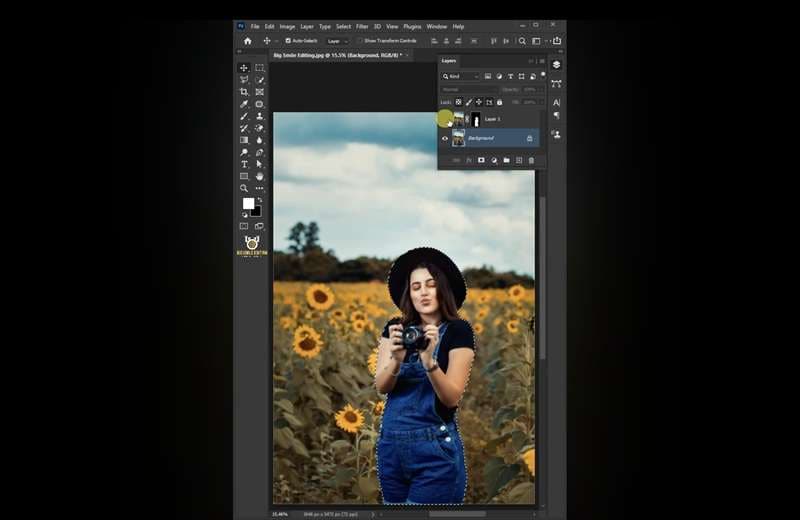The width and height of the screenshot is (800, 520).
Task: Select the Hand tool
Action: [x=260, y=176]
